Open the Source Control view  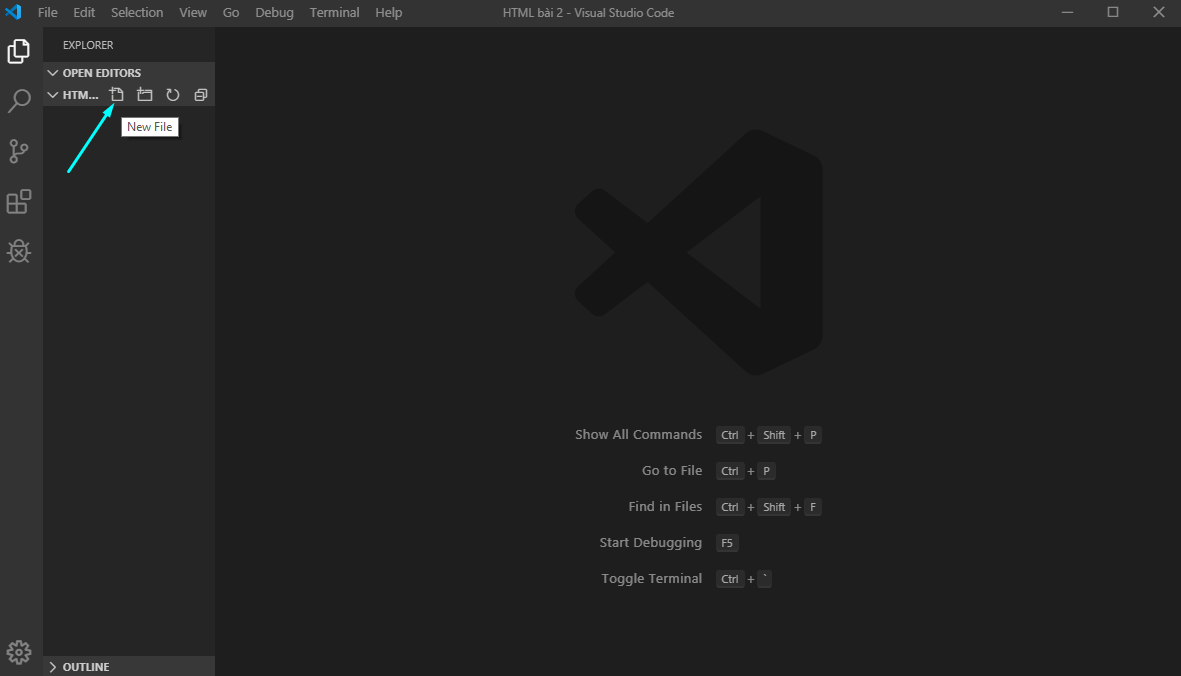(x=19, y=151)
